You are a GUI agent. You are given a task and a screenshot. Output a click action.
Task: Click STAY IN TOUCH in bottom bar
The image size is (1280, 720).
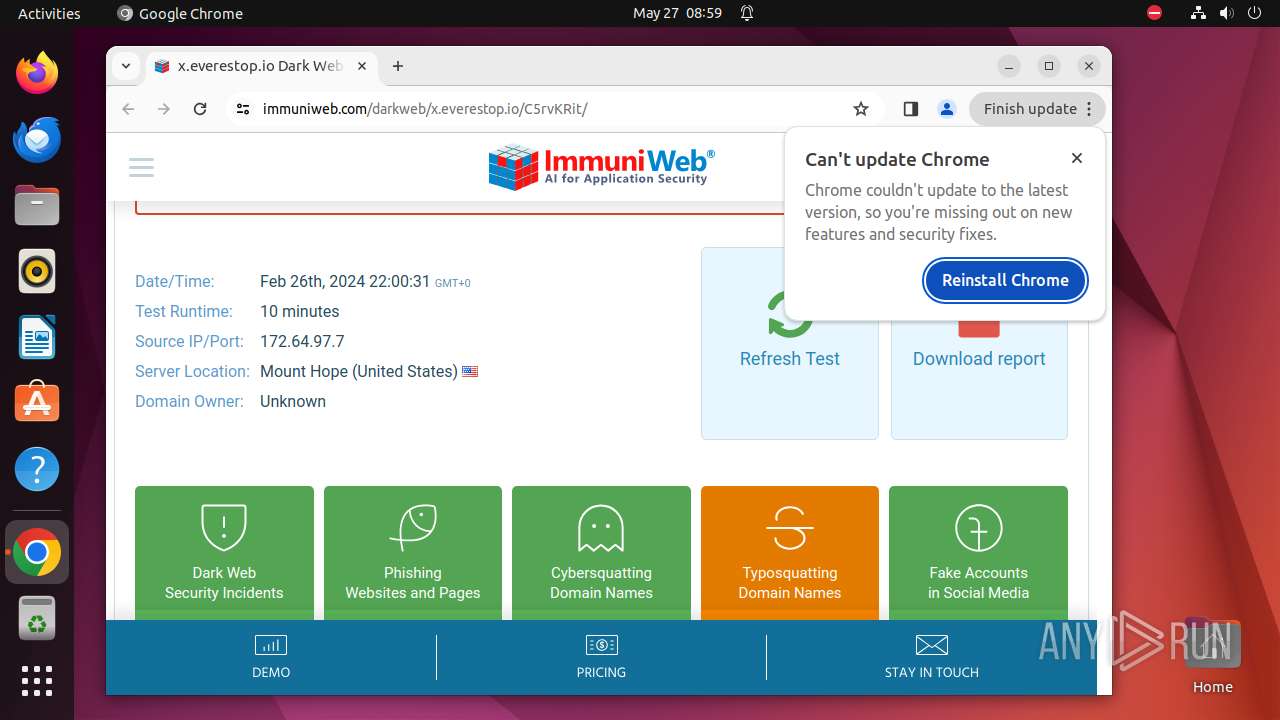point(931,657)
